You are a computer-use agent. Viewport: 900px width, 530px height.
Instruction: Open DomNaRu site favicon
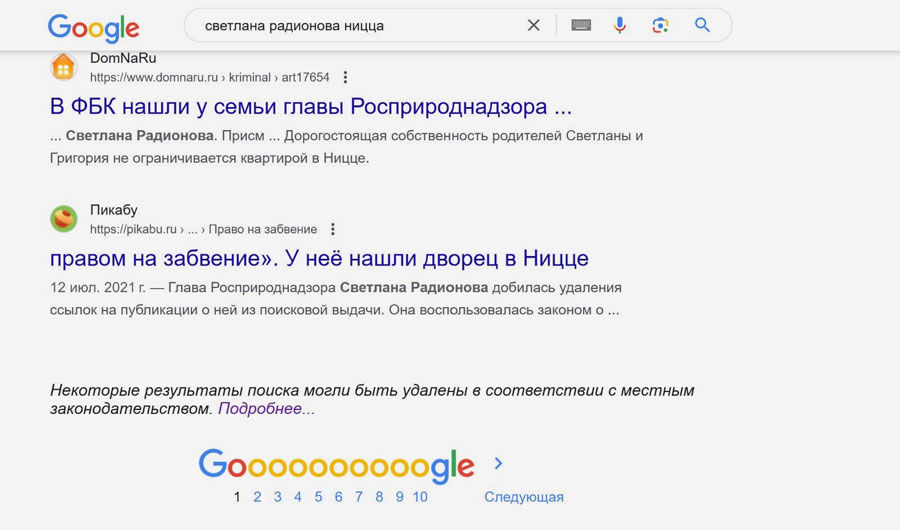pos(64,67)
